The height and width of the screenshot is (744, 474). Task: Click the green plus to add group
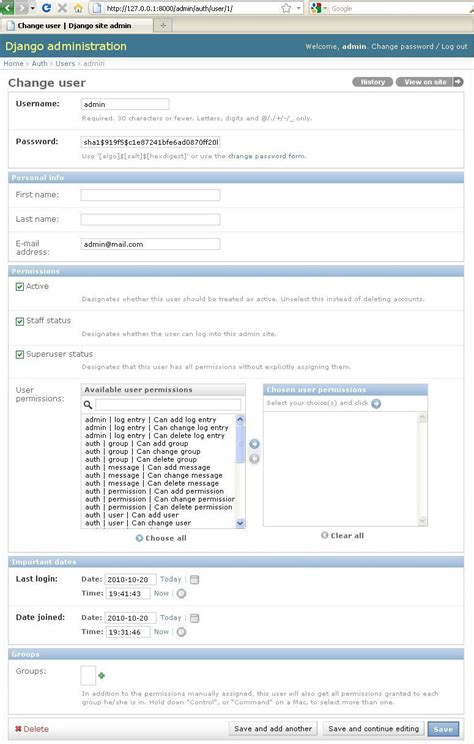(101, 675)
